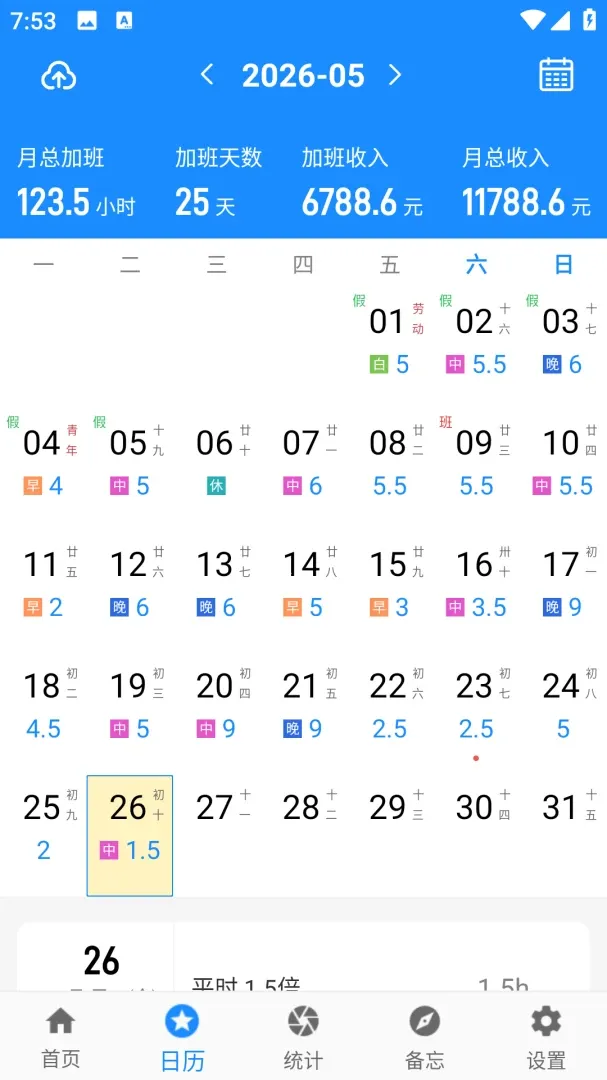The image size is (607, 1080).
Task: Open the 首页 home tab
Action: (x=61, y=1037)
